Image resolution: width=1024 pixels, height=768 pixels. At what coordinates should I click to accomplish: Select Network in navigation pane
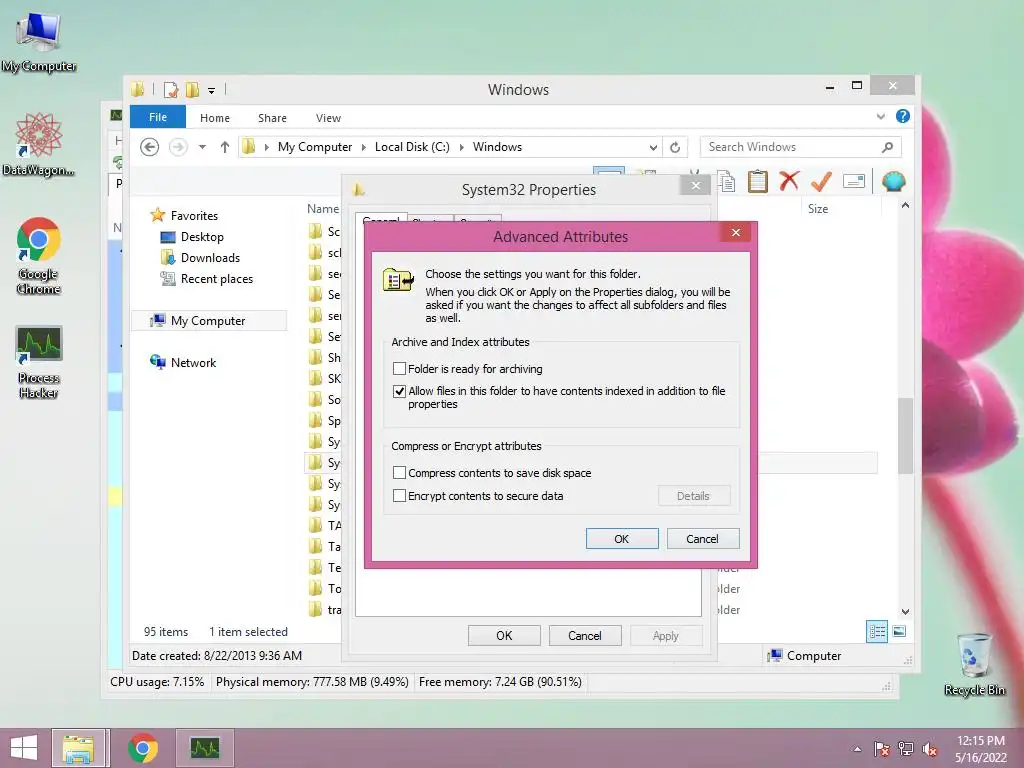pos(193,362)
